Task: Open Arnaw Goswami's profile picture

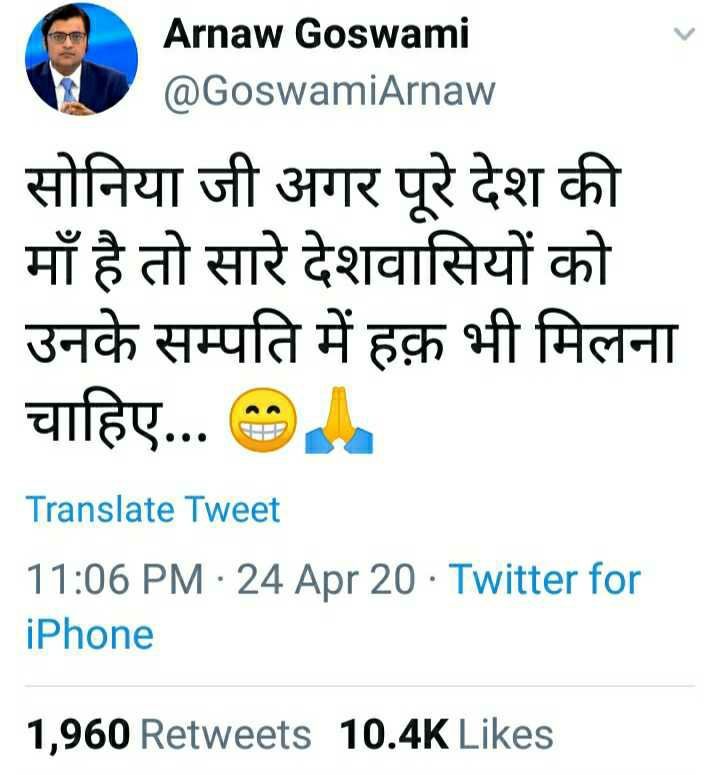Action: click(82, 59)
